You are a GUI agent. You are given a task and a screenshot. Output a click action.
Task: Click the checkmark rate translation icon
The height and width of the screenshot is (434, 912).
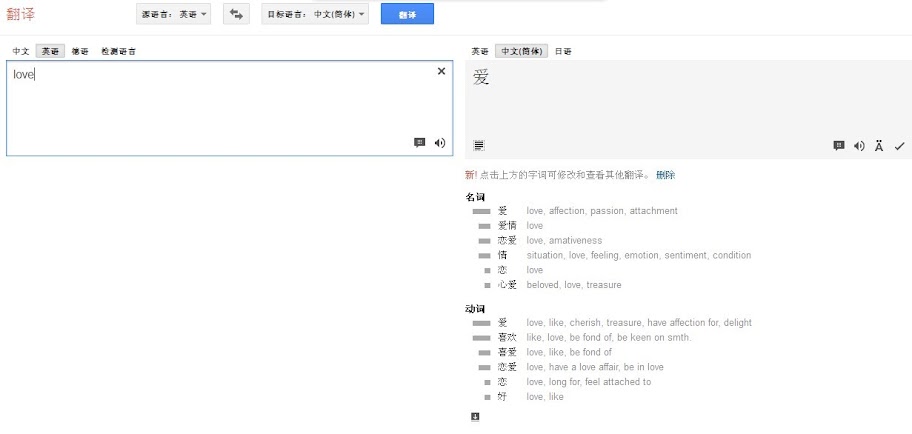click(899, 146)
